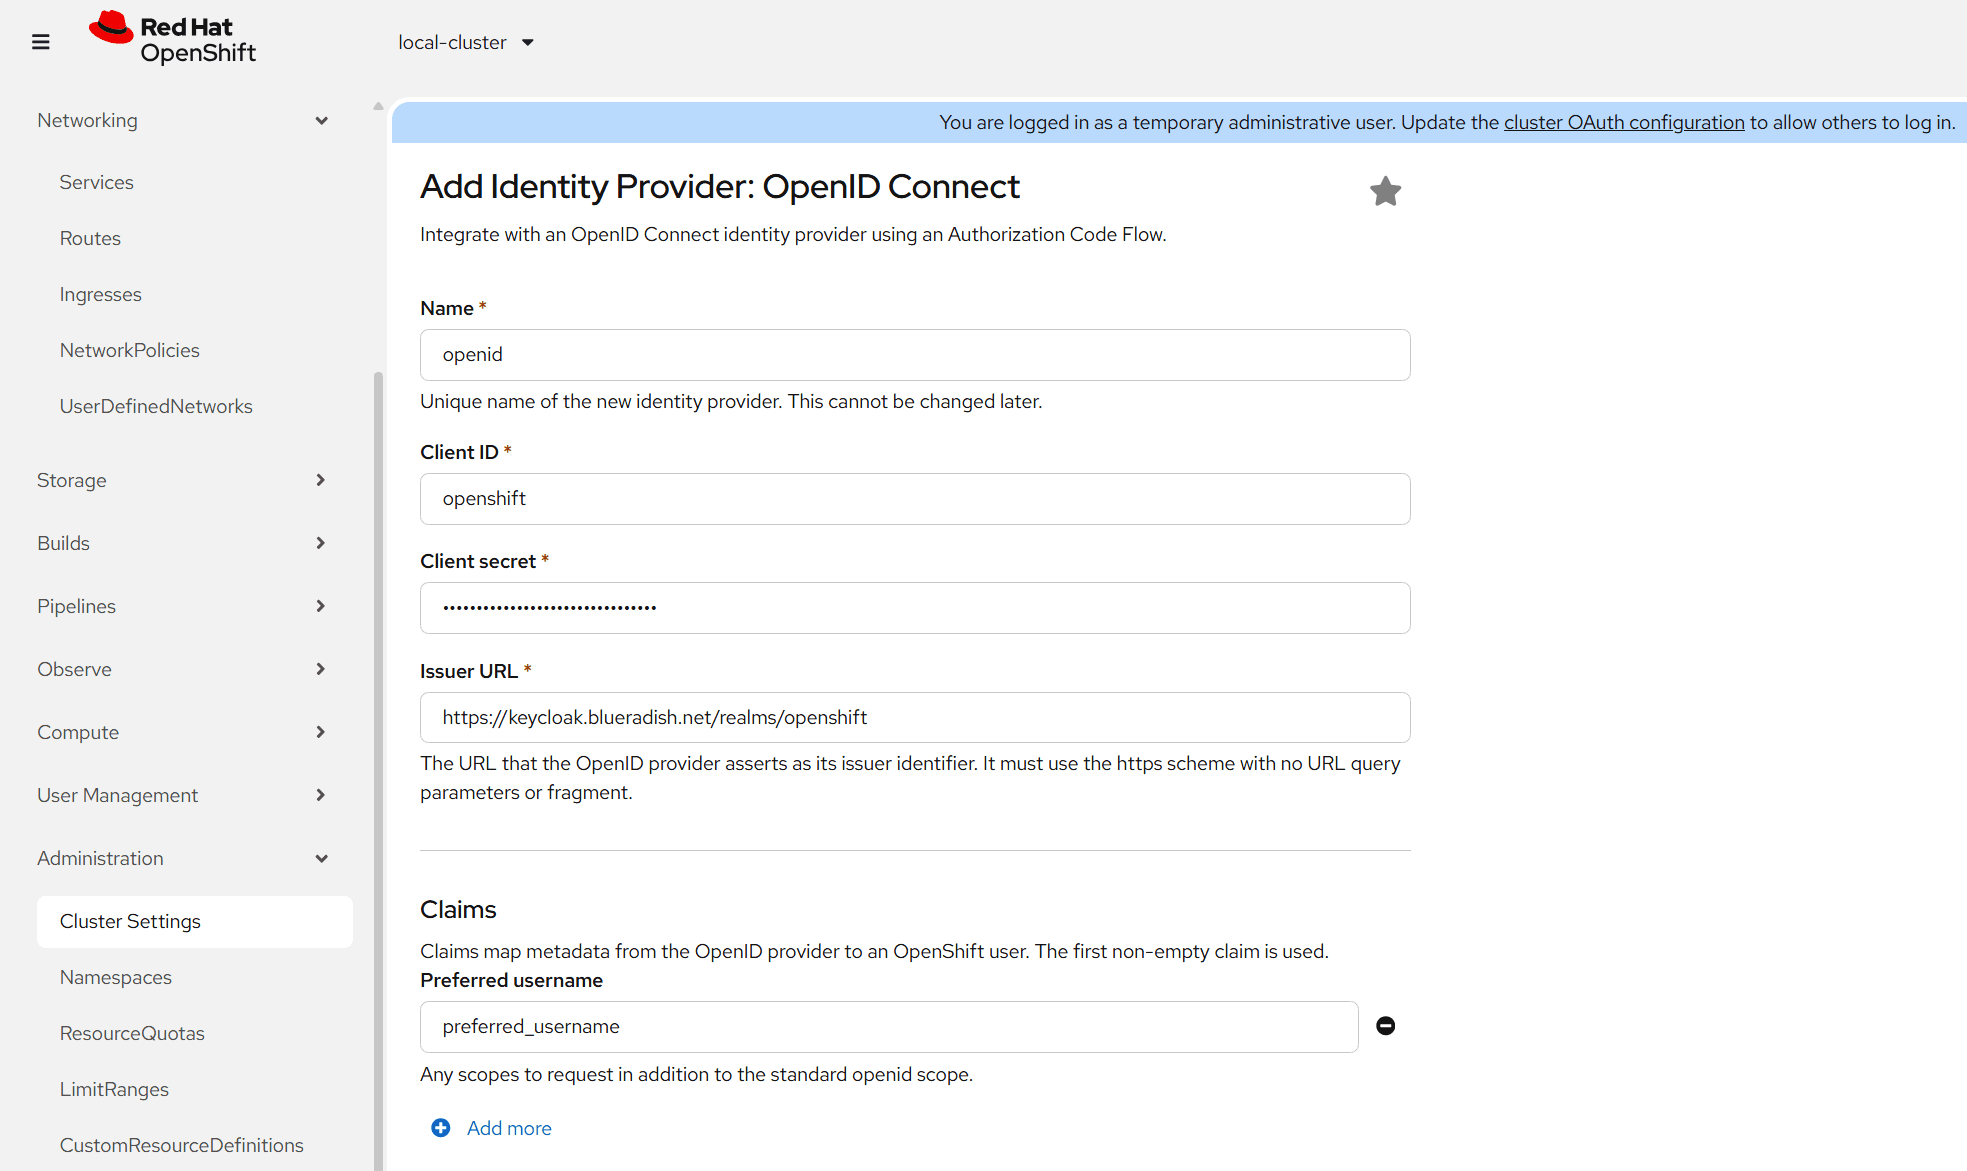Expand the Storage section

click(183, 480)
